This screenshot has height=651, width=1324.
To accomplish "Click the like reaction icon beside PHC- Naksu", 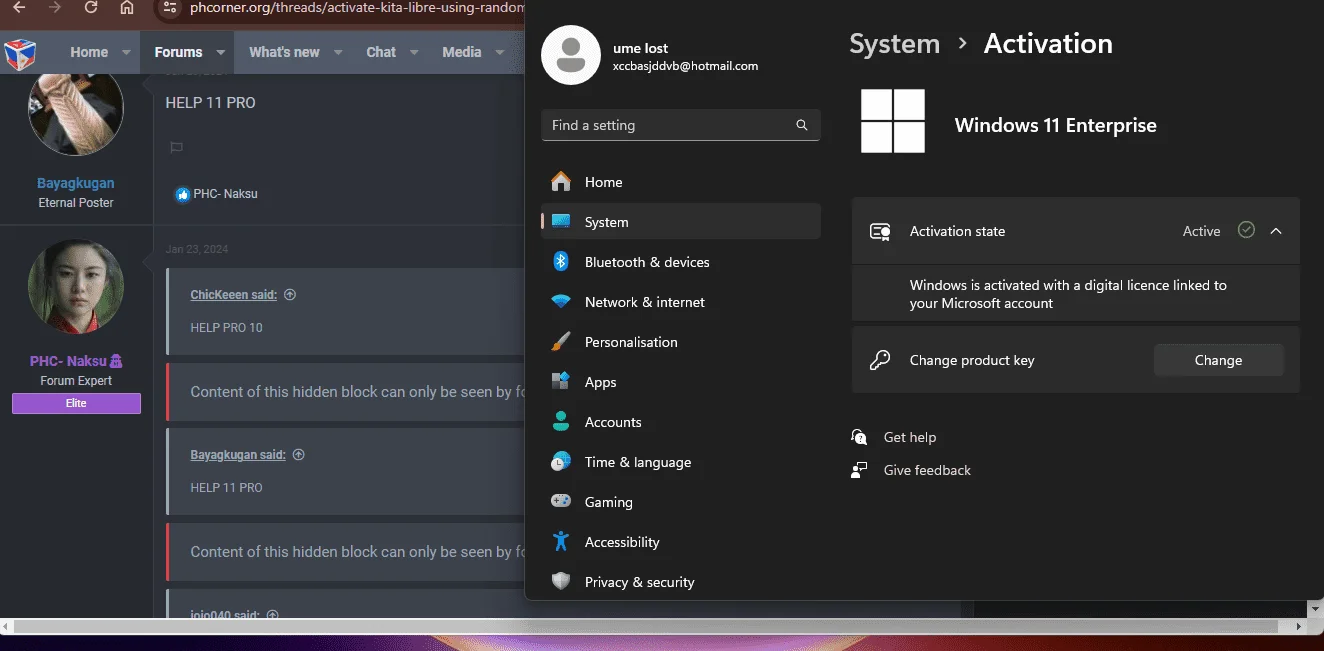I will pos(182,194).
